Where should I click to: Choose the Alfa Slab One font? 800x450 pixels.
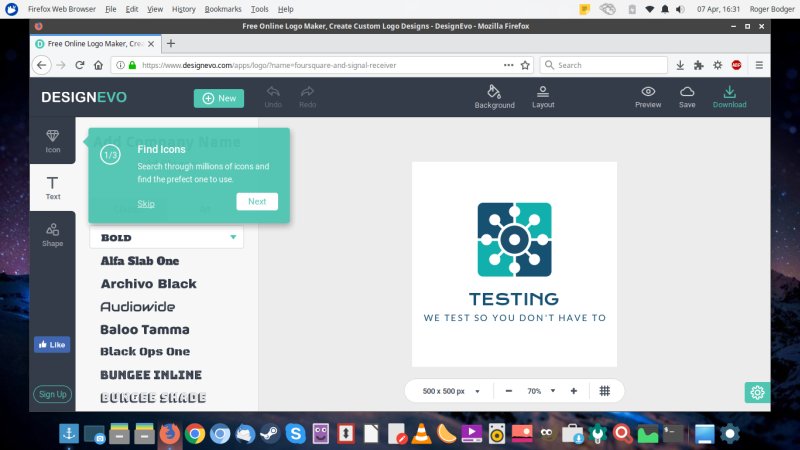coord(140,261)
